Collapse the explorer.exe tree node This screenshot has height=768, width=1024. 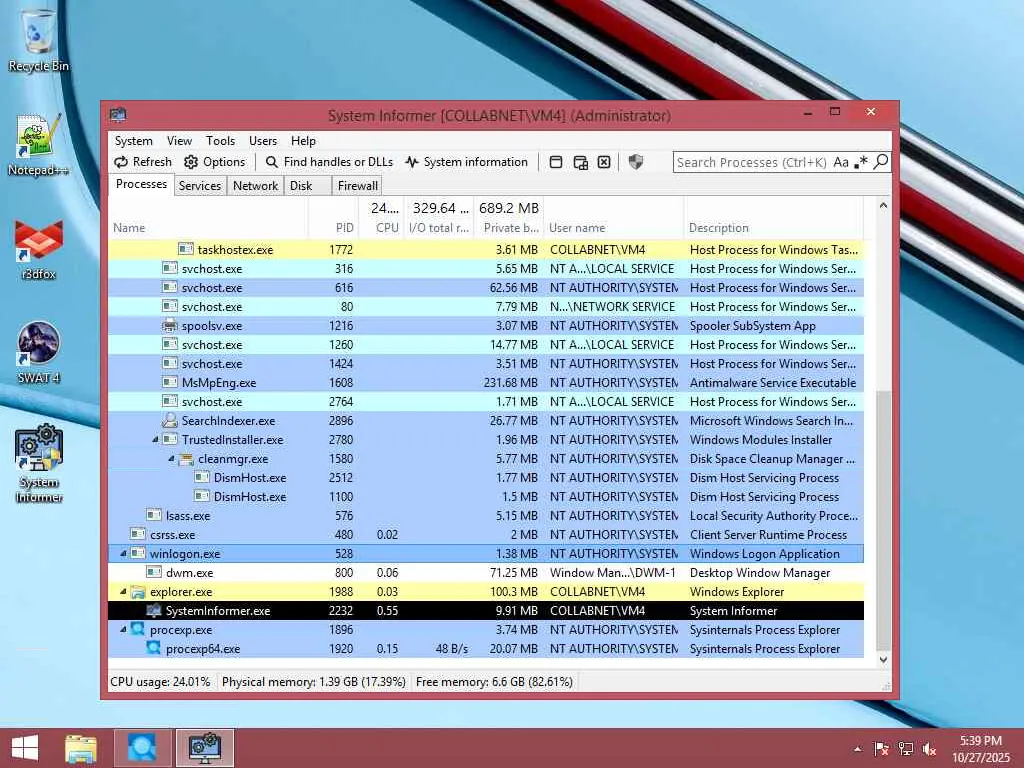click(x=123, y=592)
